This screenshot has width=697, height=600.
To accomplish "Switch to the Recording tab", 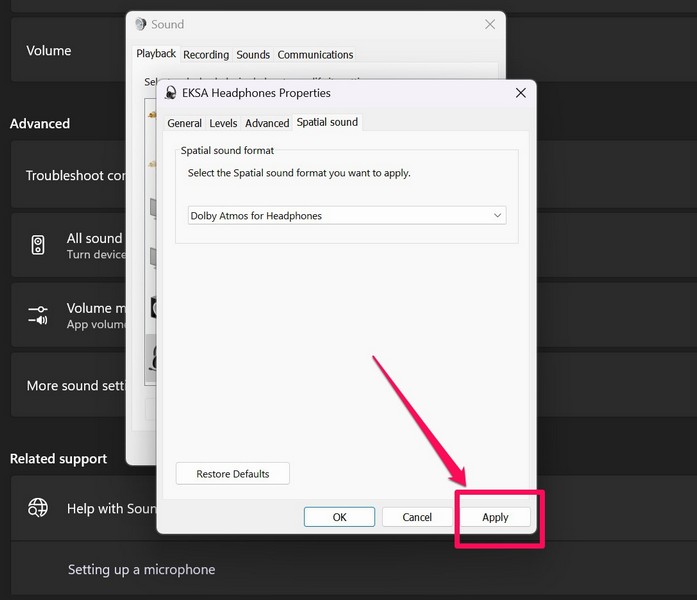I will 206,55.
